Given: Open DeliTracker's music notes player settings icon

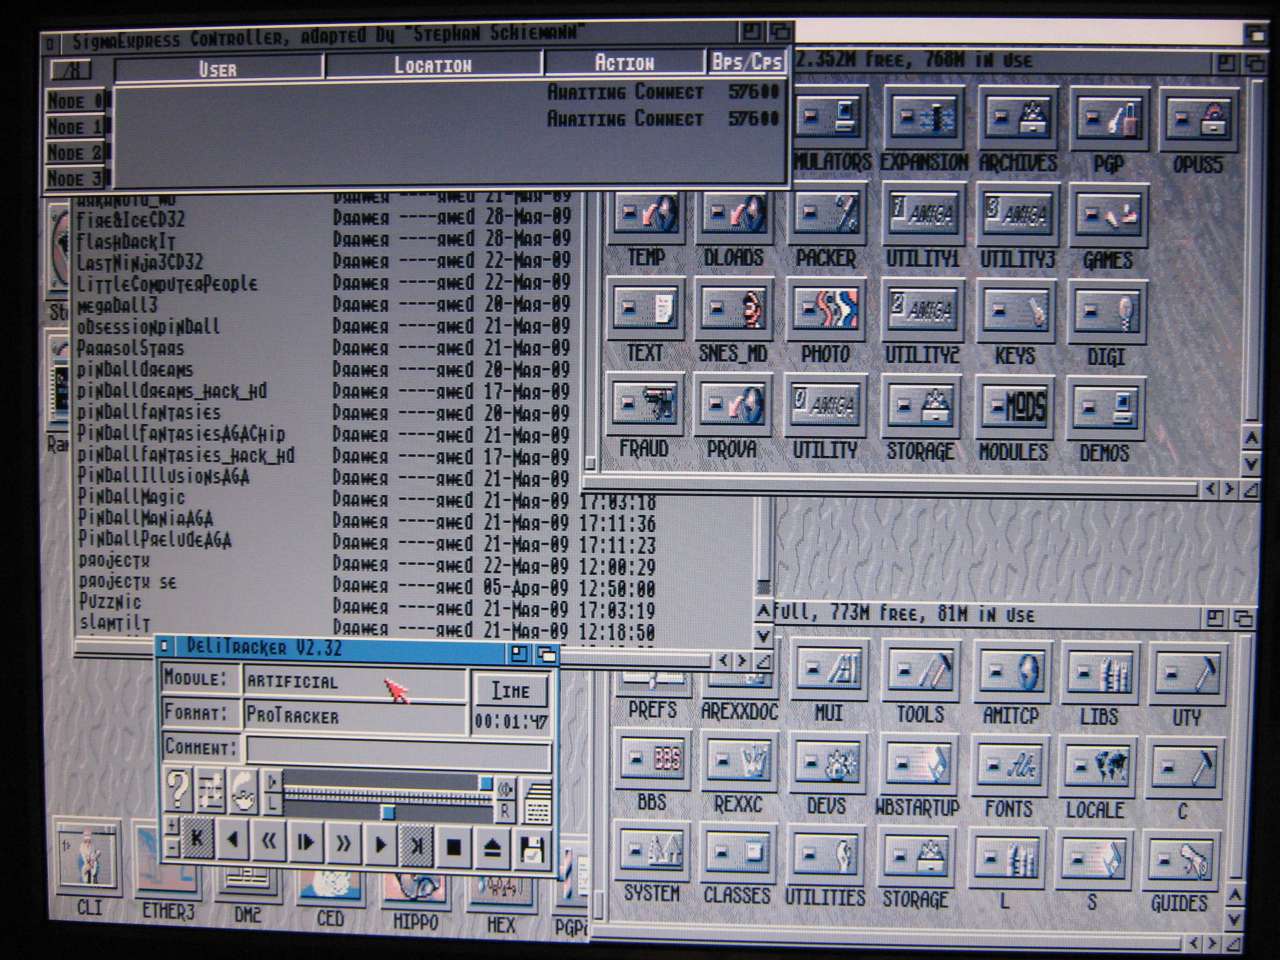Looking at the screenshot, I should tap(210, 790).
